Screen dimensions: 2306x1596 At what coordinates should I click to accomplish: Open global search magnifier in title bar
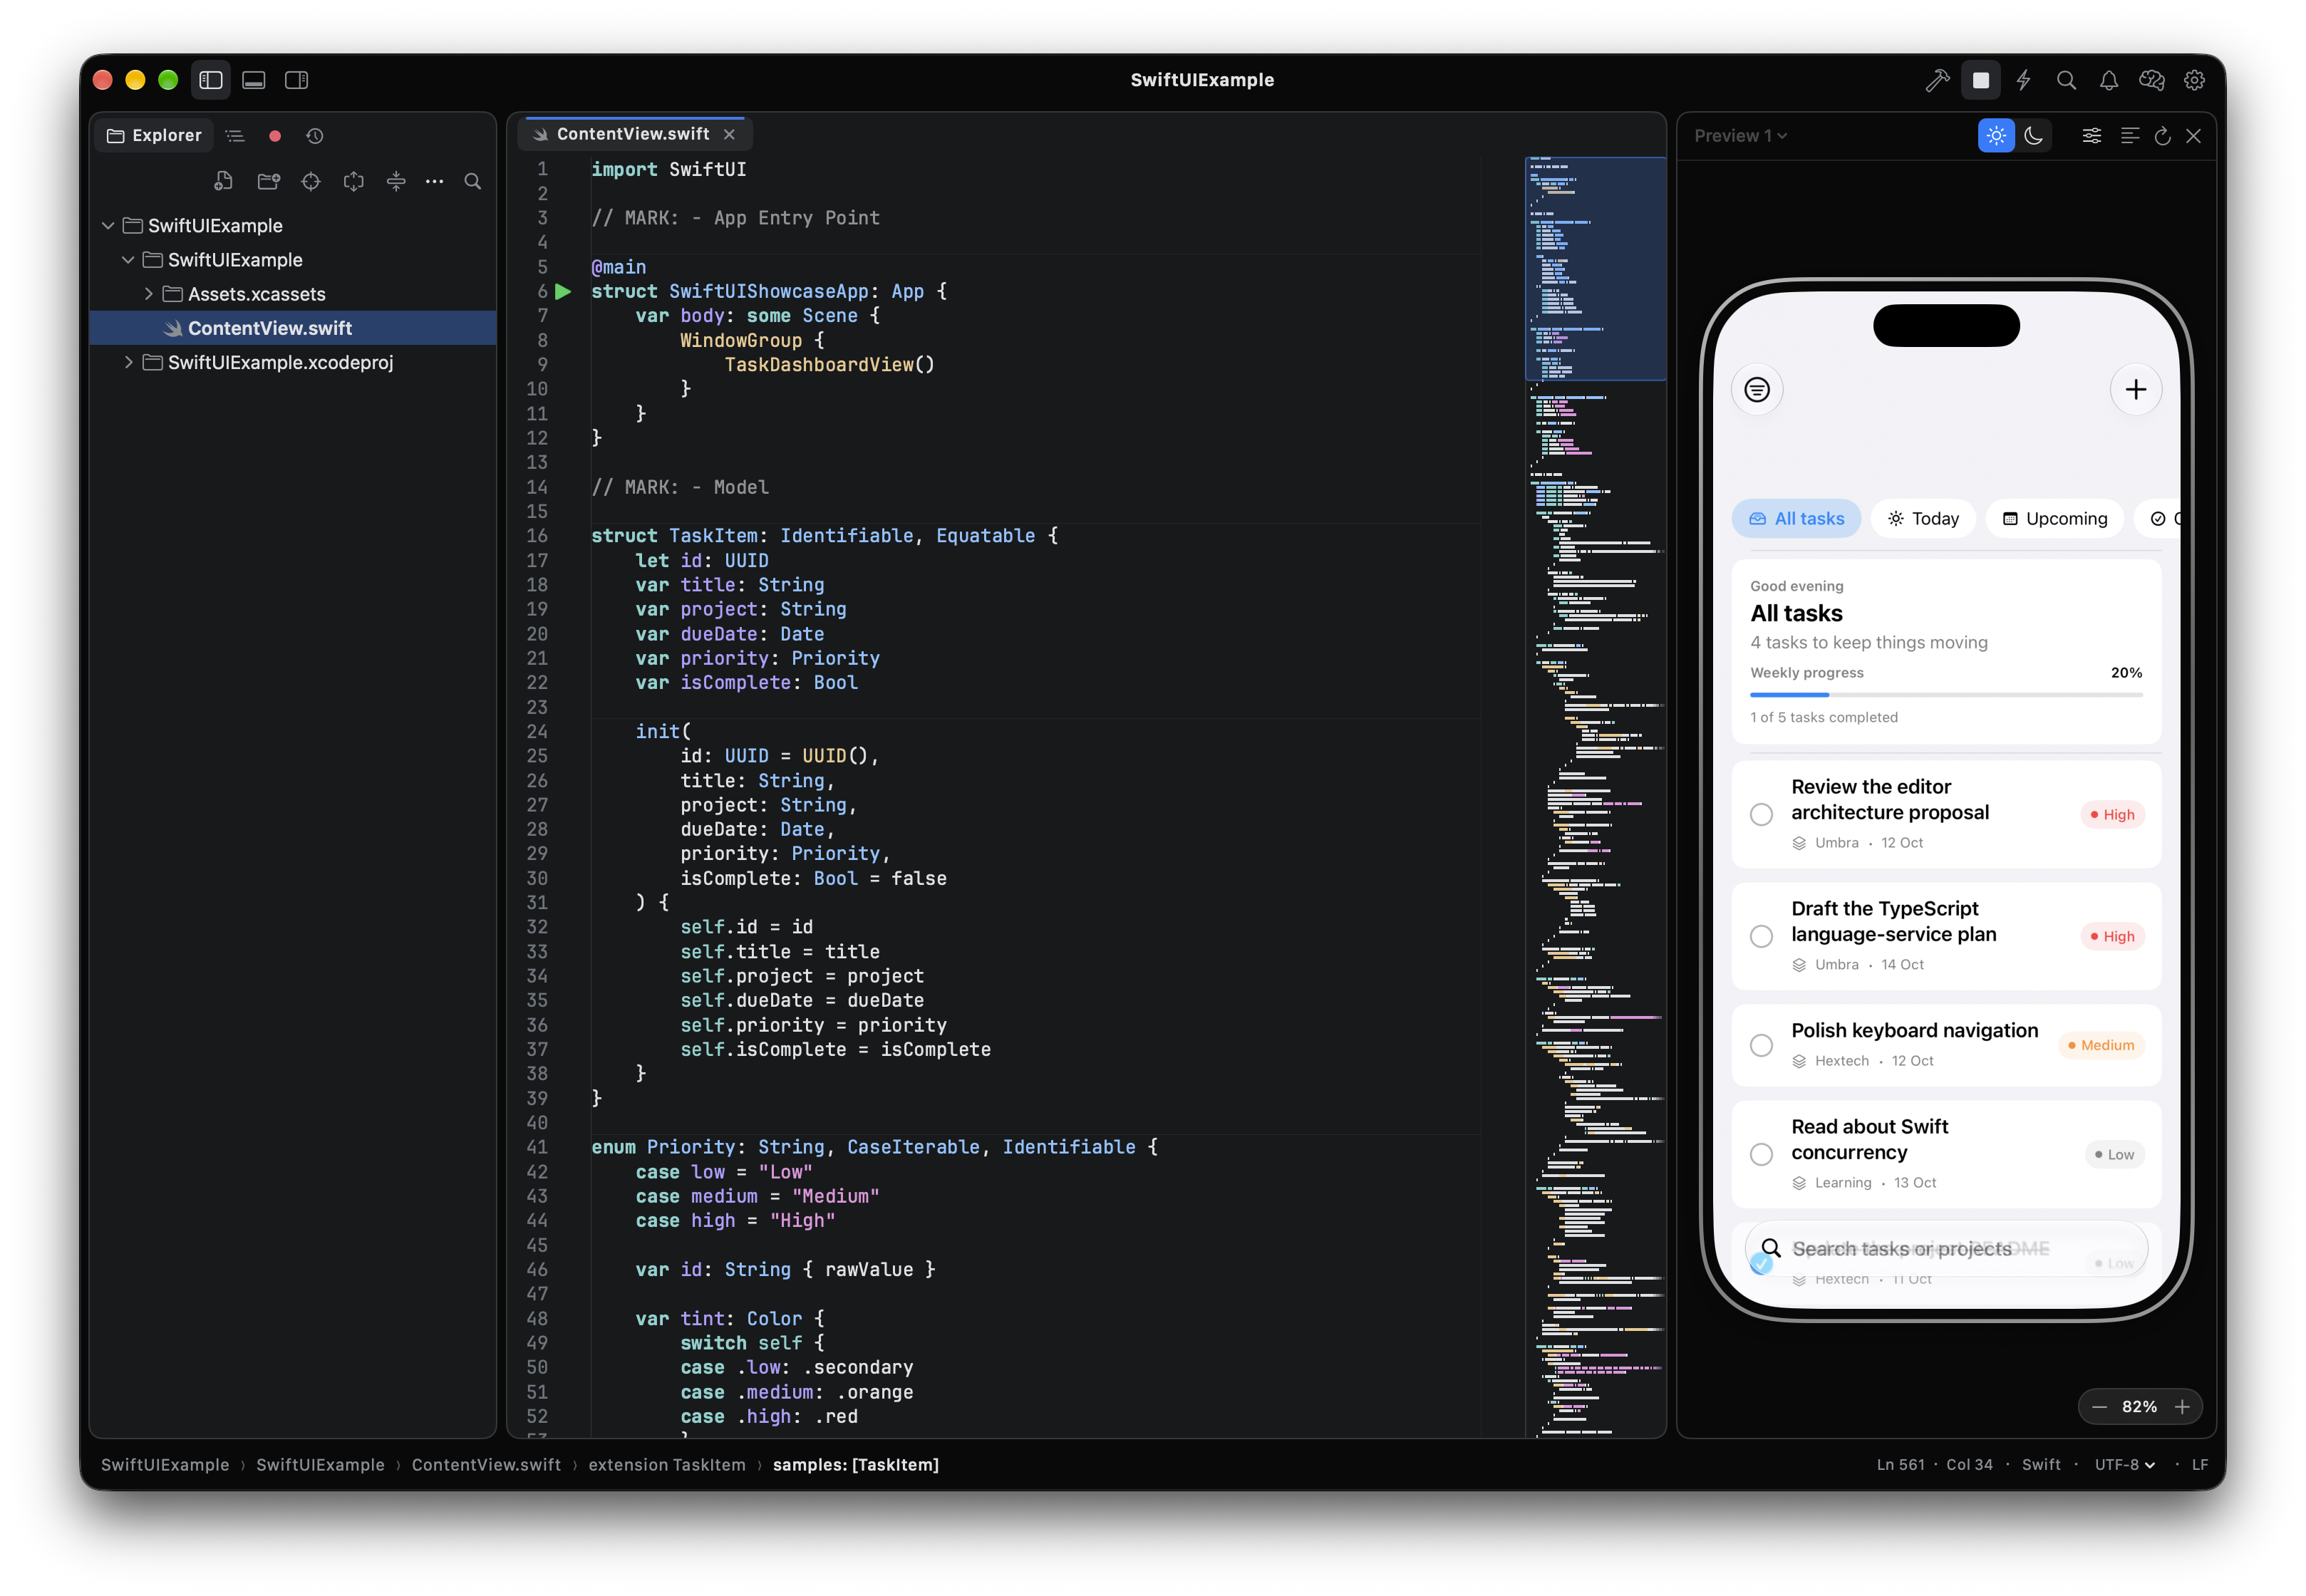pyautogui.click(x=2066, y=80)
